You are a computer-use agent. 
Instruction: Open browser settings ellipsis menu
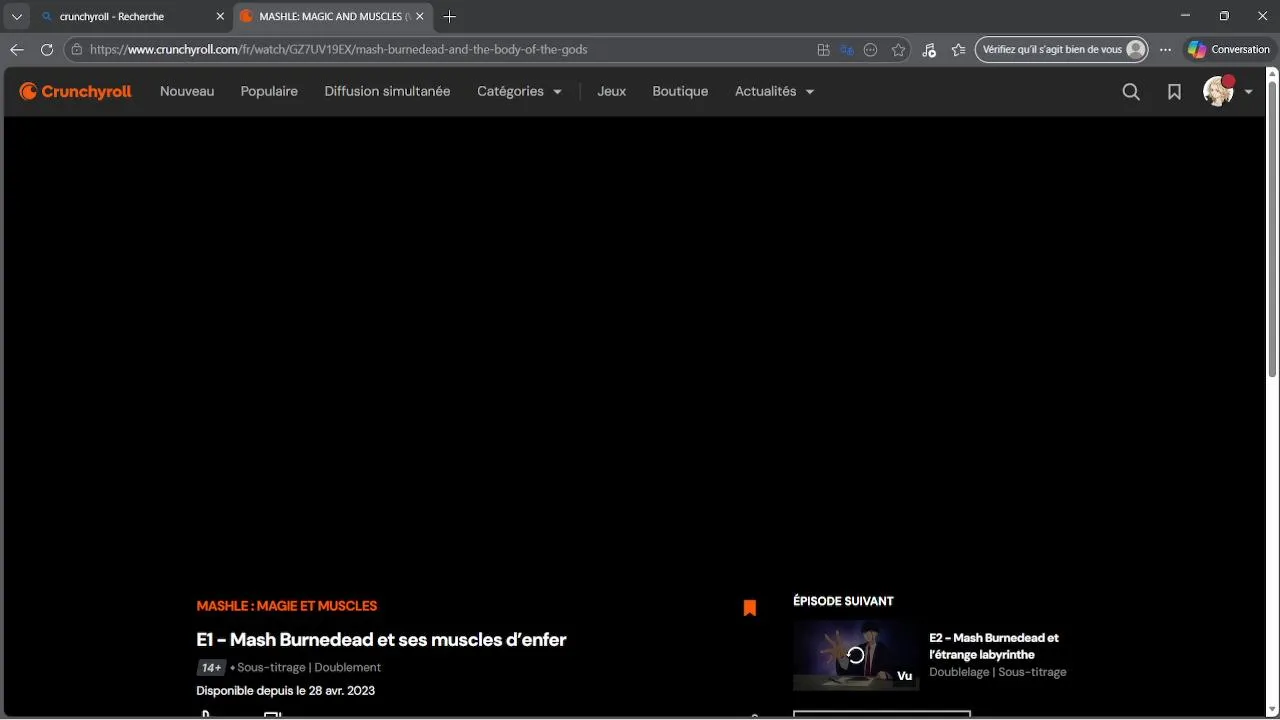(x=1165, y=49)
